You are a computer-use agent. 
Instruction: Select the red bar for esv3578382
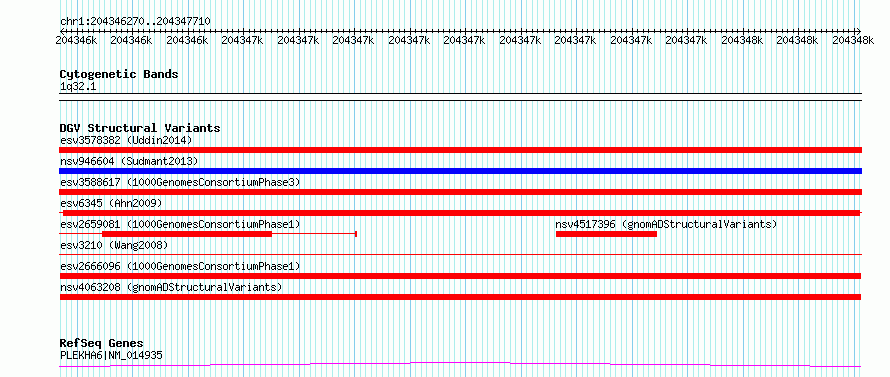point(460,150)
